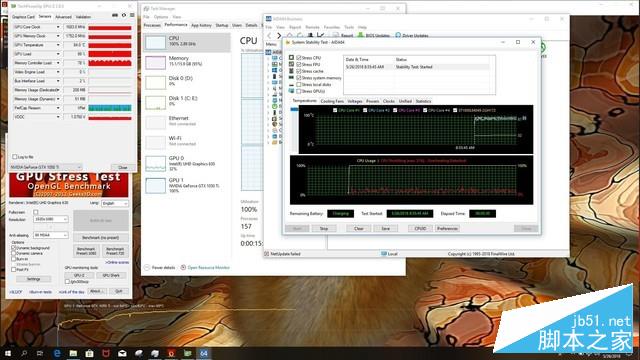Image resolution: width=640 pixels, height=360 pixels.
Task: Enable the Log to file checkbox in GPU-Z
Action: pos(15,157)
